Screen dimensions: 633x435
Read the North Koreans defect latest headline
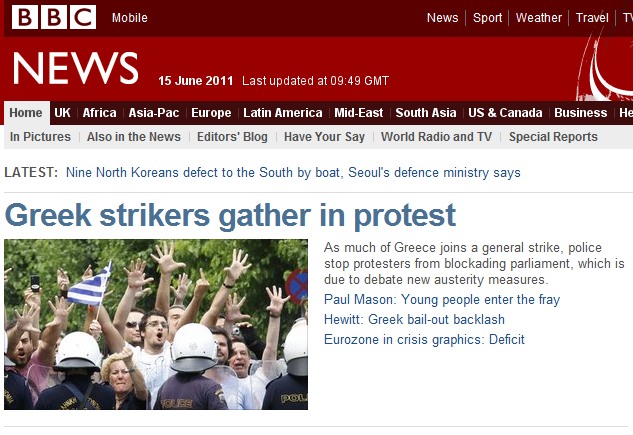tap(293, 173)
